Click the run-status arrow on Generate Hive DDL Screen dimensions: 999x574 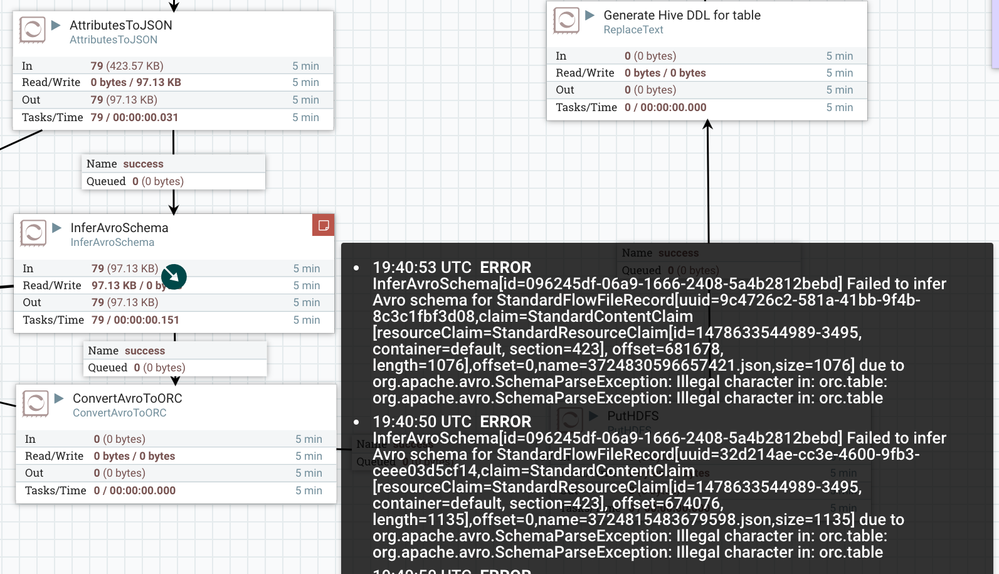tap(589, 15)
